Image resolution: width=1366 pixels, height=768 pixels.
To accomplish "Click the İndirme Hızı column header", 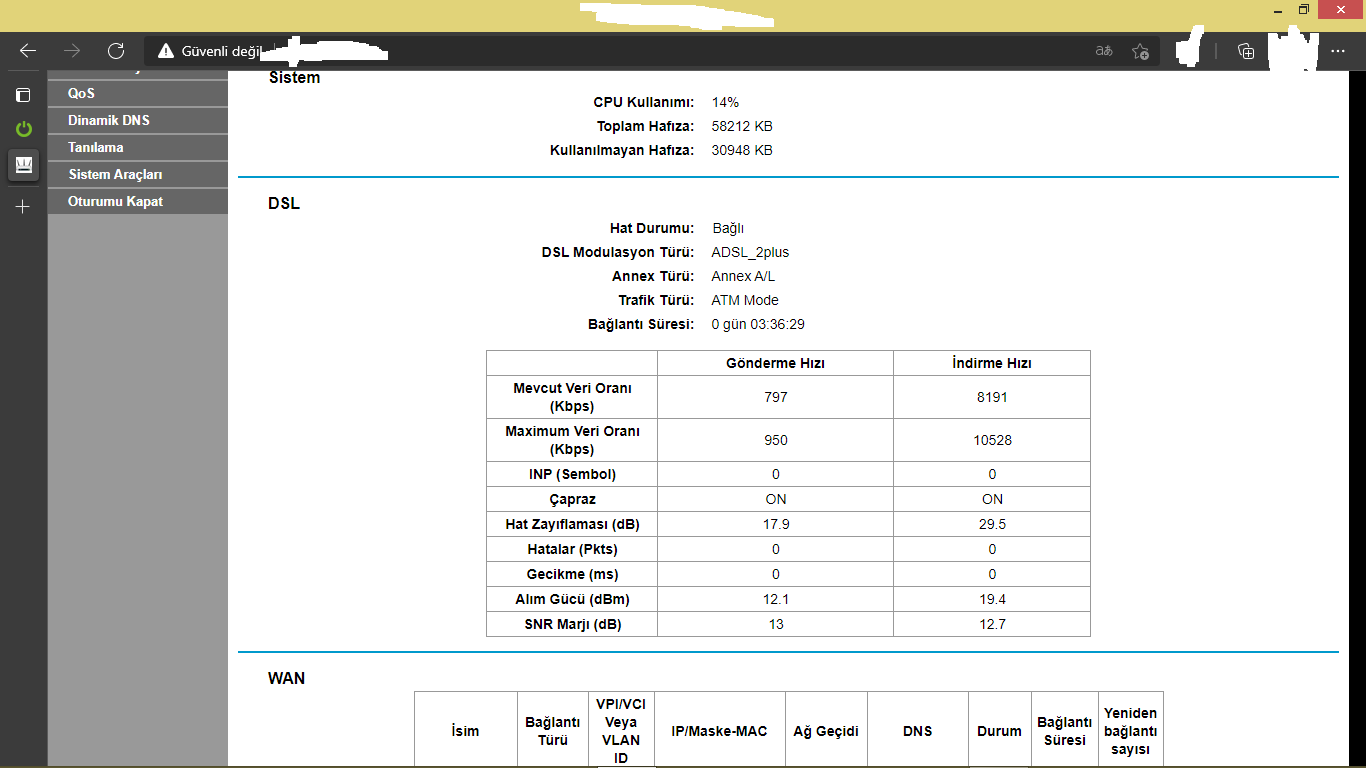I will 992,363.
